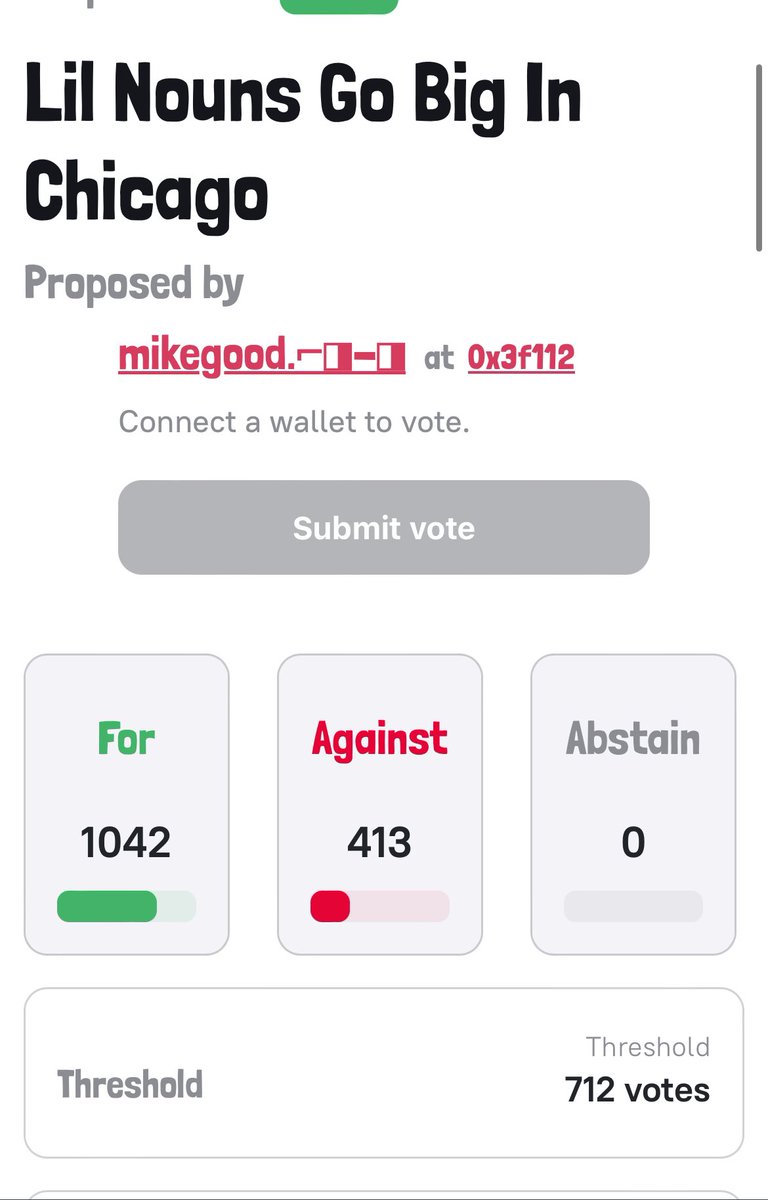Click the Submit vote button
This screenshot has width=768, height=1200.
384,527
